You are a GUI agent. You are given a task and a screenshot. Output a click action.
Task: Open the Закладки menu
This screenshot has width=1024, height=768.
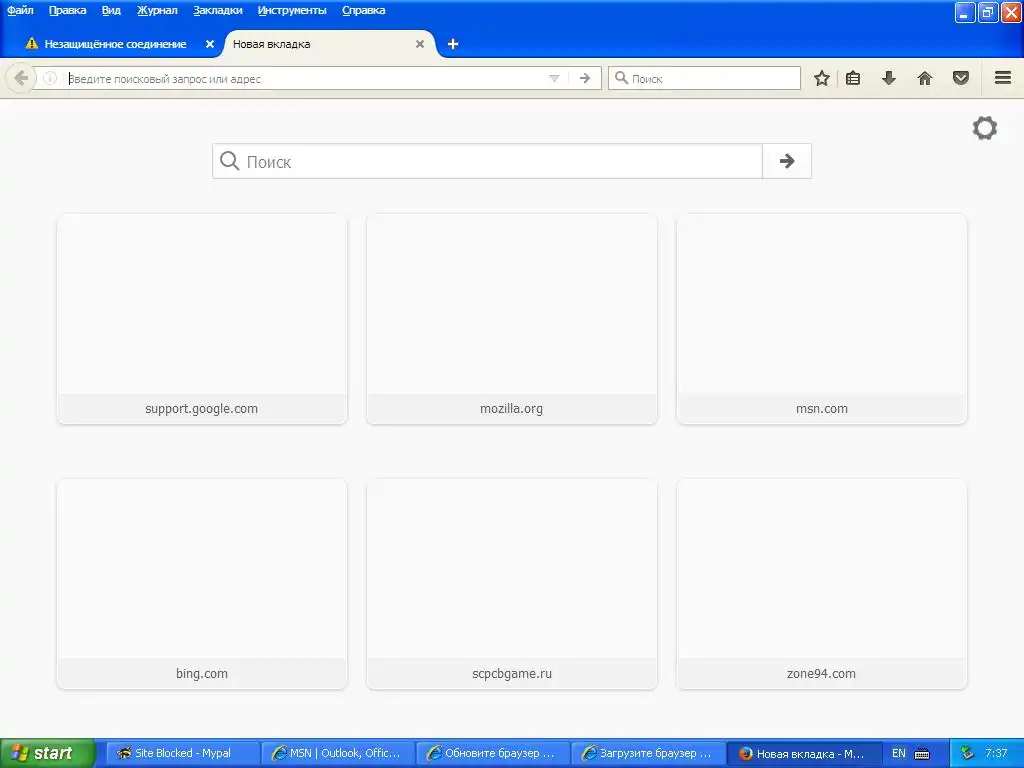click(217, 10)
